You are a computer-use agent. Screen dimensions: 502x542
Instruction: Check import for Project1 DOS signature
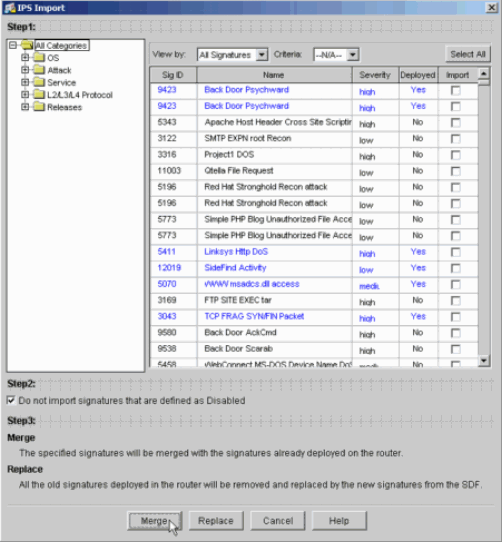(456, 155)
